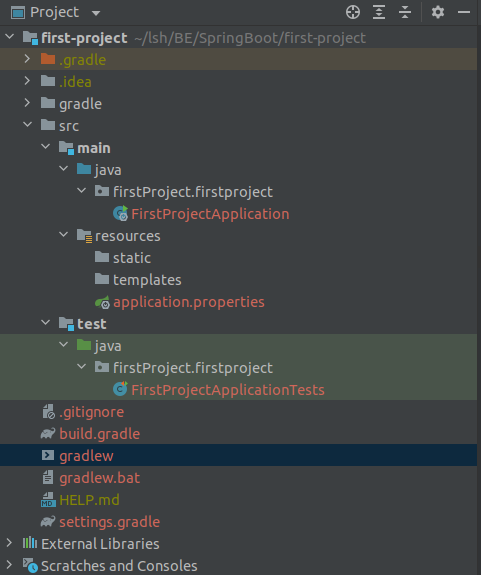Screen dimensions: 481x575
Task: Select the first-project root label
Action: point(84,38)
